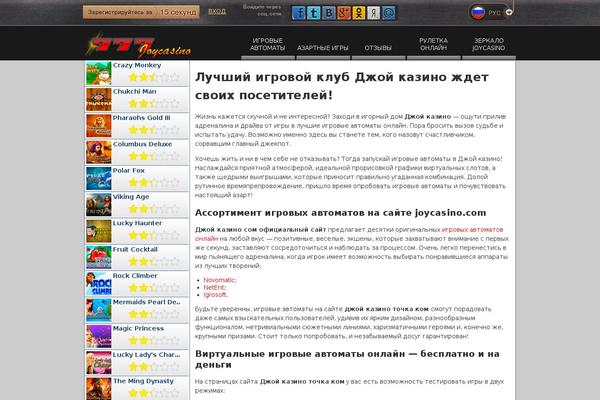Viewport: 600px width, 400px height.
Task: Open the Ming Dynasty game thumbnail
Action: pyautogui.click(x=99, y=389)
